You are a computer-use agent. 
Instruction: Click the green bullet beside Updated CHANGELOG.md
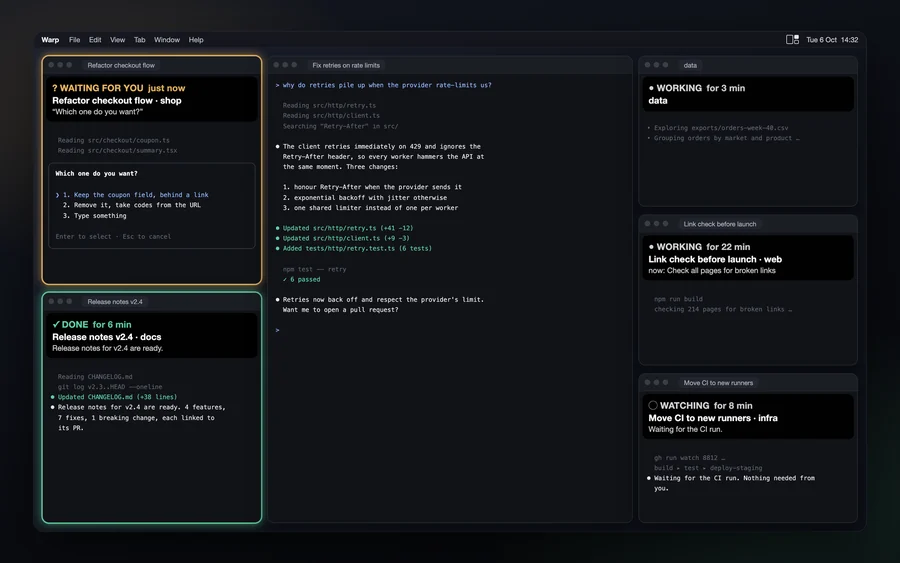pos(52,397)
